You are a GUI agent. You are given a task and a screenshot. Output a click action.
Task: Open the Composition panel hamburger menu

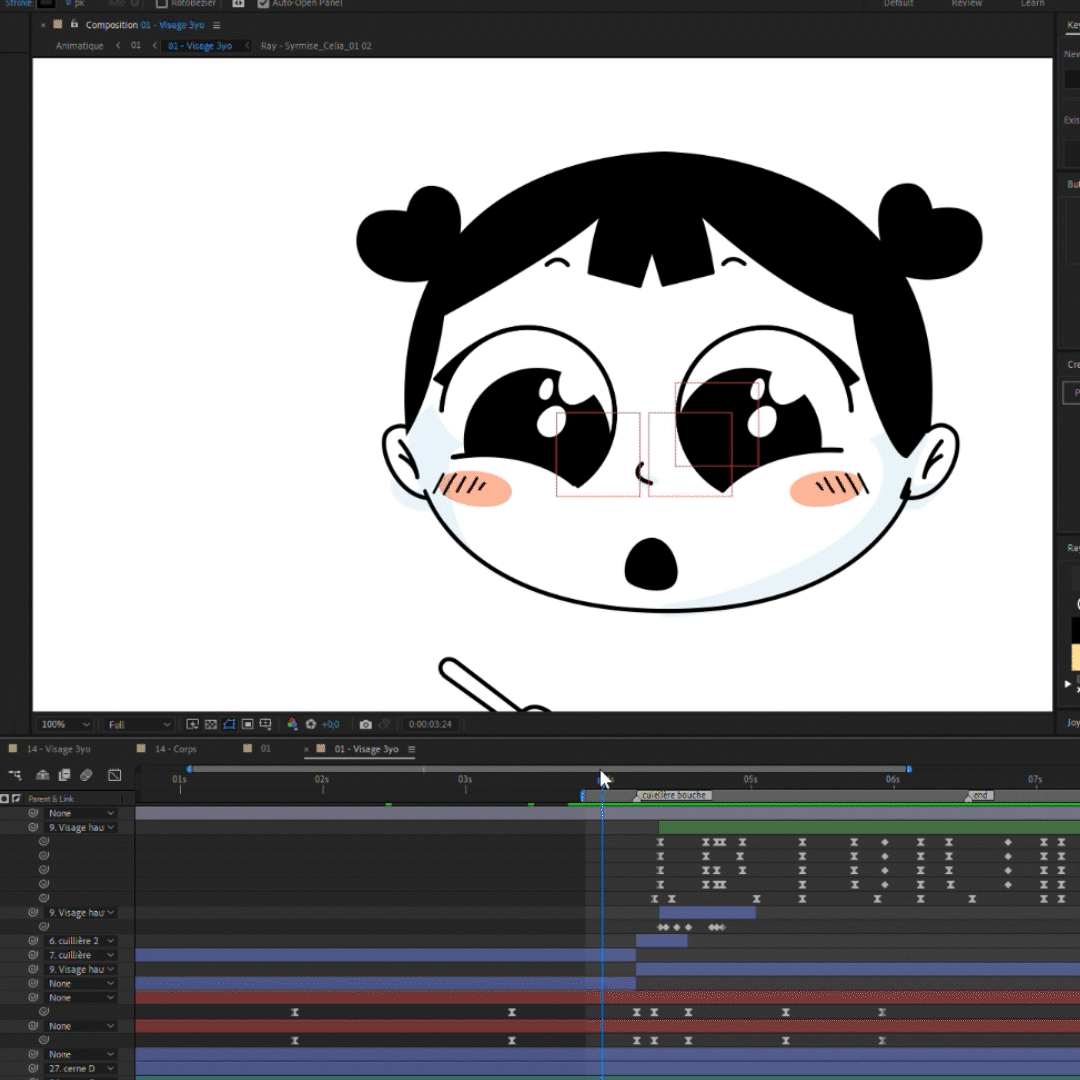(216, 25)
